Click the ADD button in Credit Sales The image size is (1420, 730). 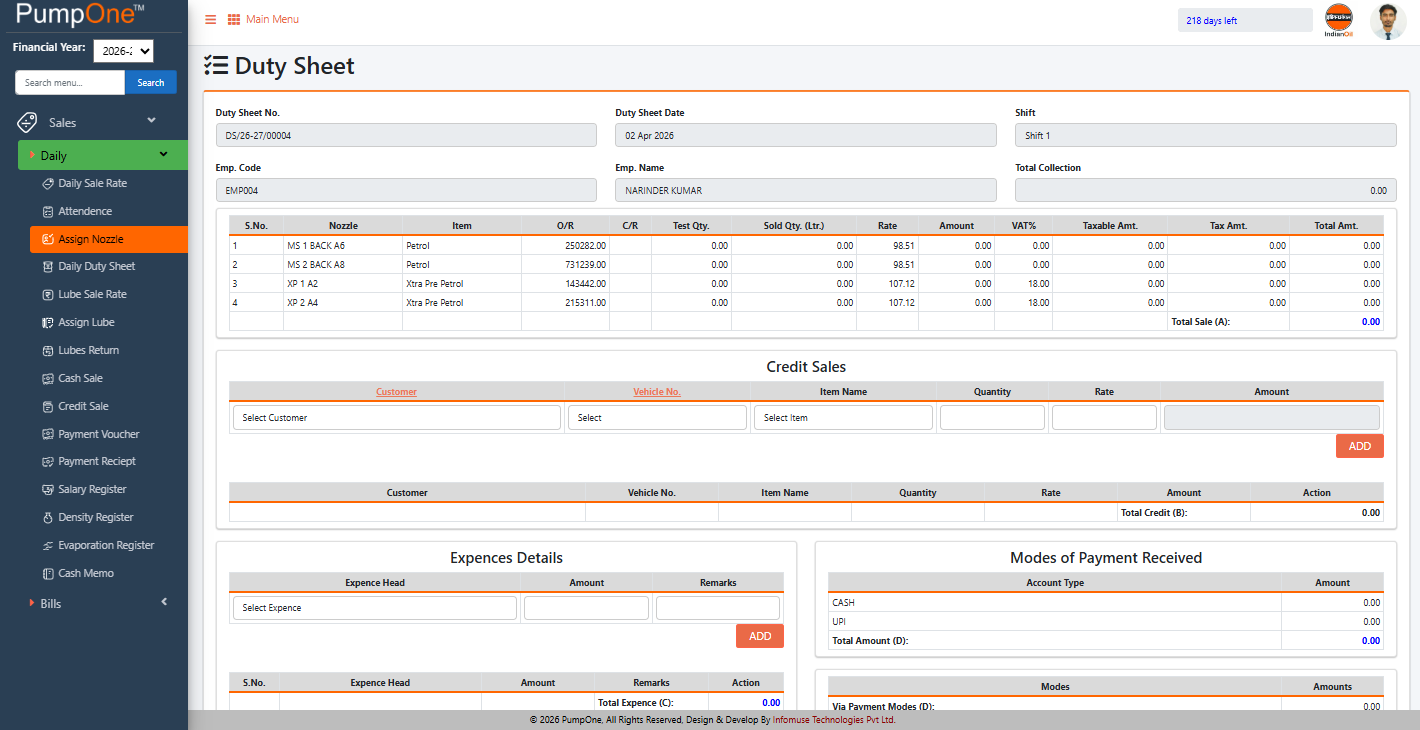1360,446
